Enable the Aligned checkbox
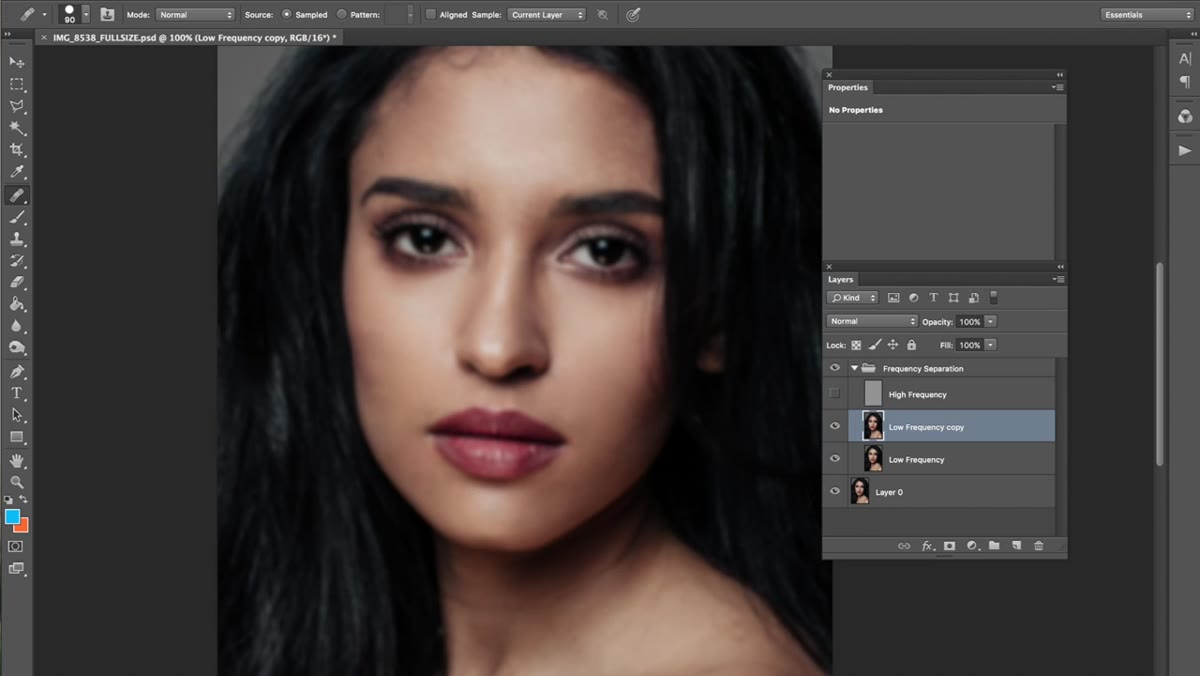1200x676 pixels. point(430,15)
